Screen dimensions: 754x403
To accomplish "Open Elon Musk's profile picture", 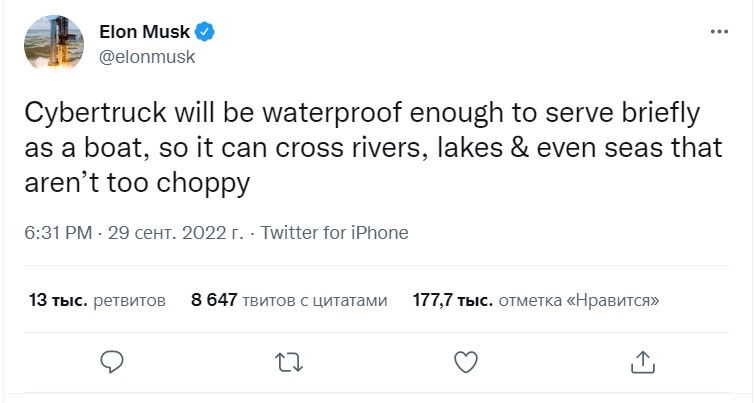I will pos(49,45).
